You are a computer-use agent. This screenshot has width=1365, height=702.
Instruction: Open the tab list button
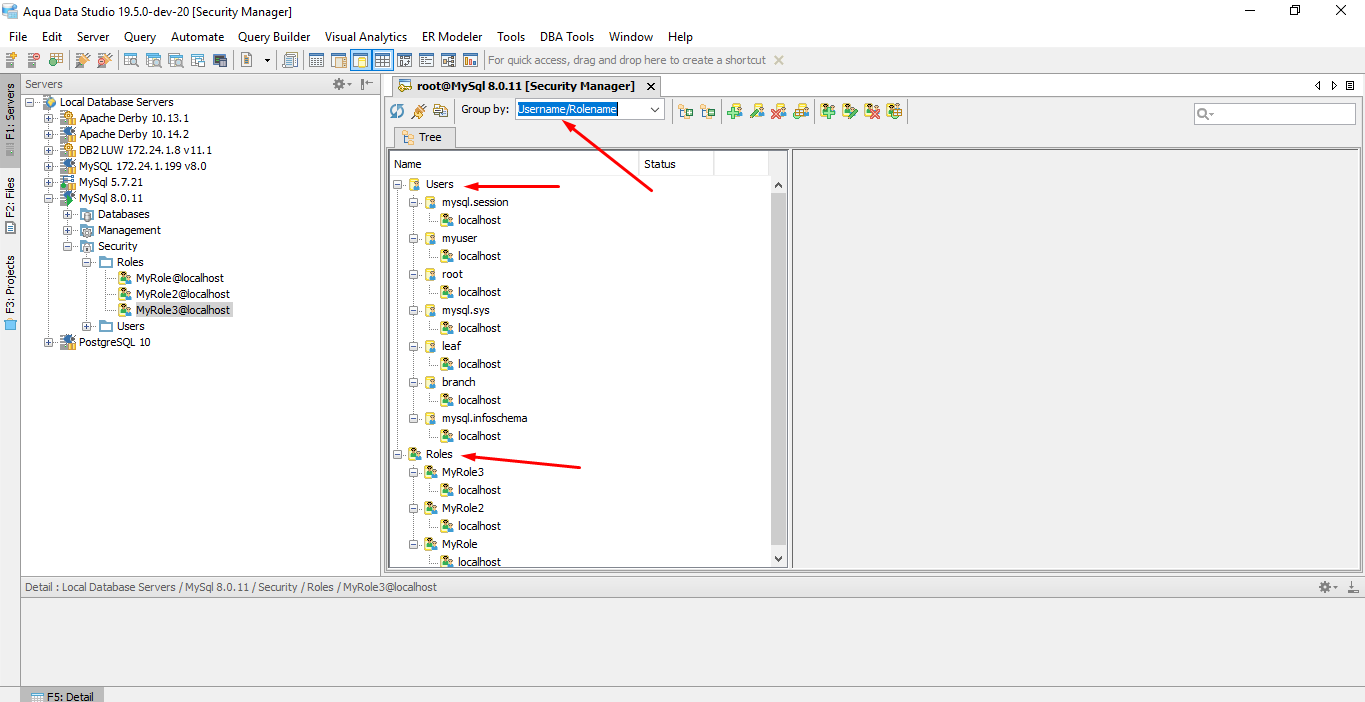coord(1350,86)
